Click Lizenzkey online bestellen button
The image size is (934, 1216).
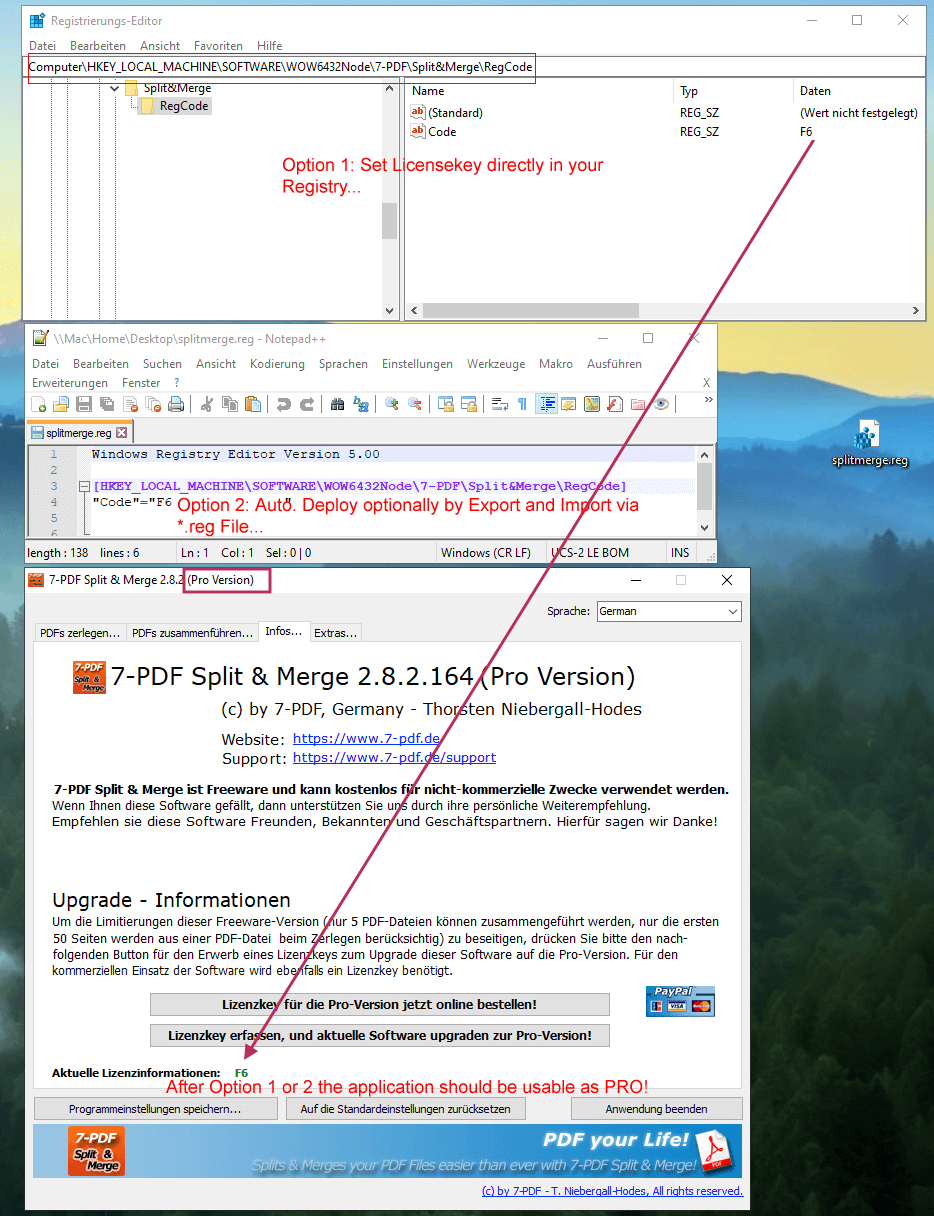pos(379,1004)
